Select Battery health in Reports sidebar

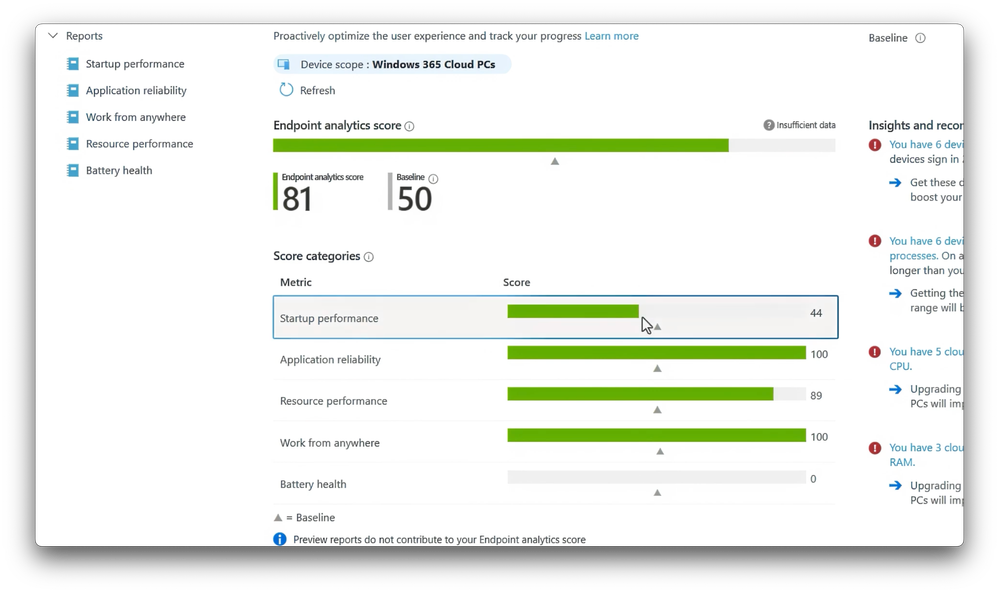tap(119, 171)
